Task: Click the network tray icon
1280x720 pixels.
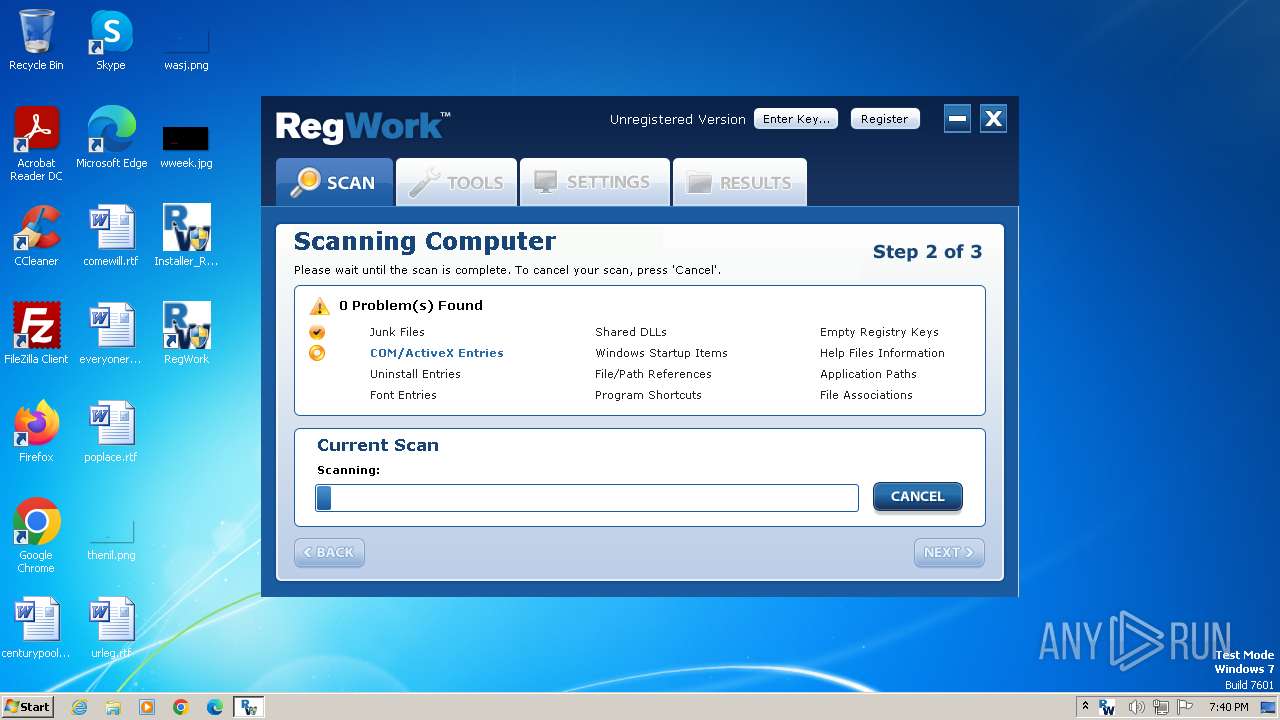Action: (x=1161, y=707)
